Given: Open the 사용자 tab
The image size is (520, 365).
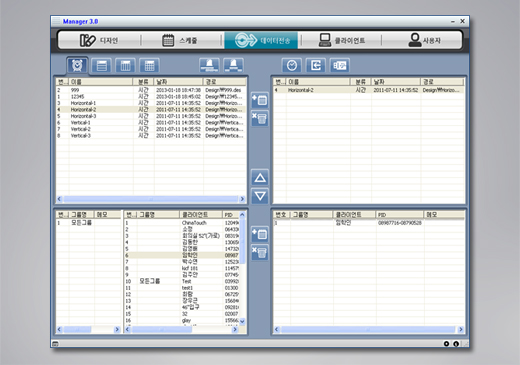Looking at the screenshot, I should [x=423, y=40].
